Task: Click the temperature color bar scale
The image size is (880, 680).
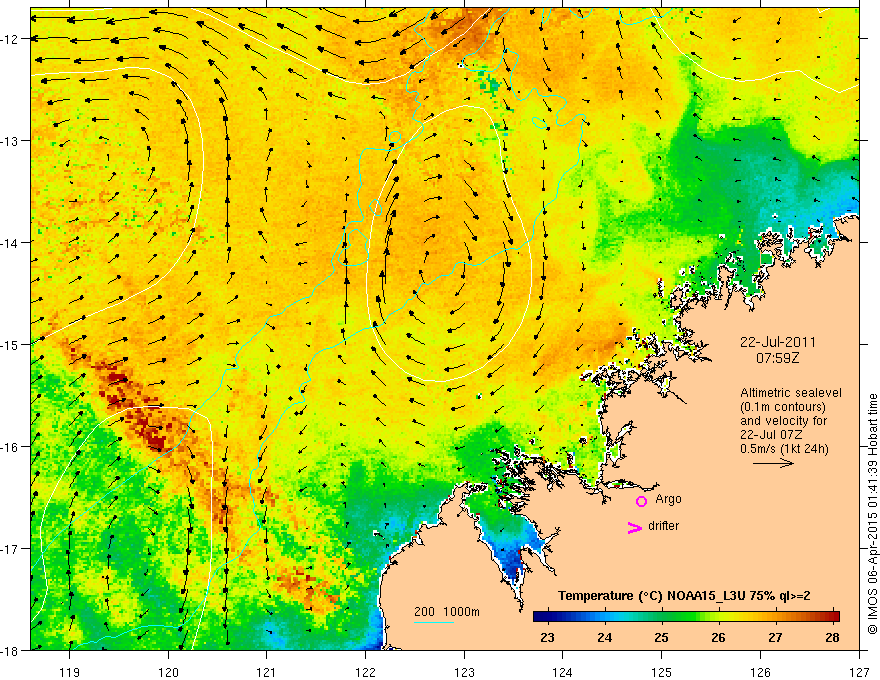Action: [686, 616]
